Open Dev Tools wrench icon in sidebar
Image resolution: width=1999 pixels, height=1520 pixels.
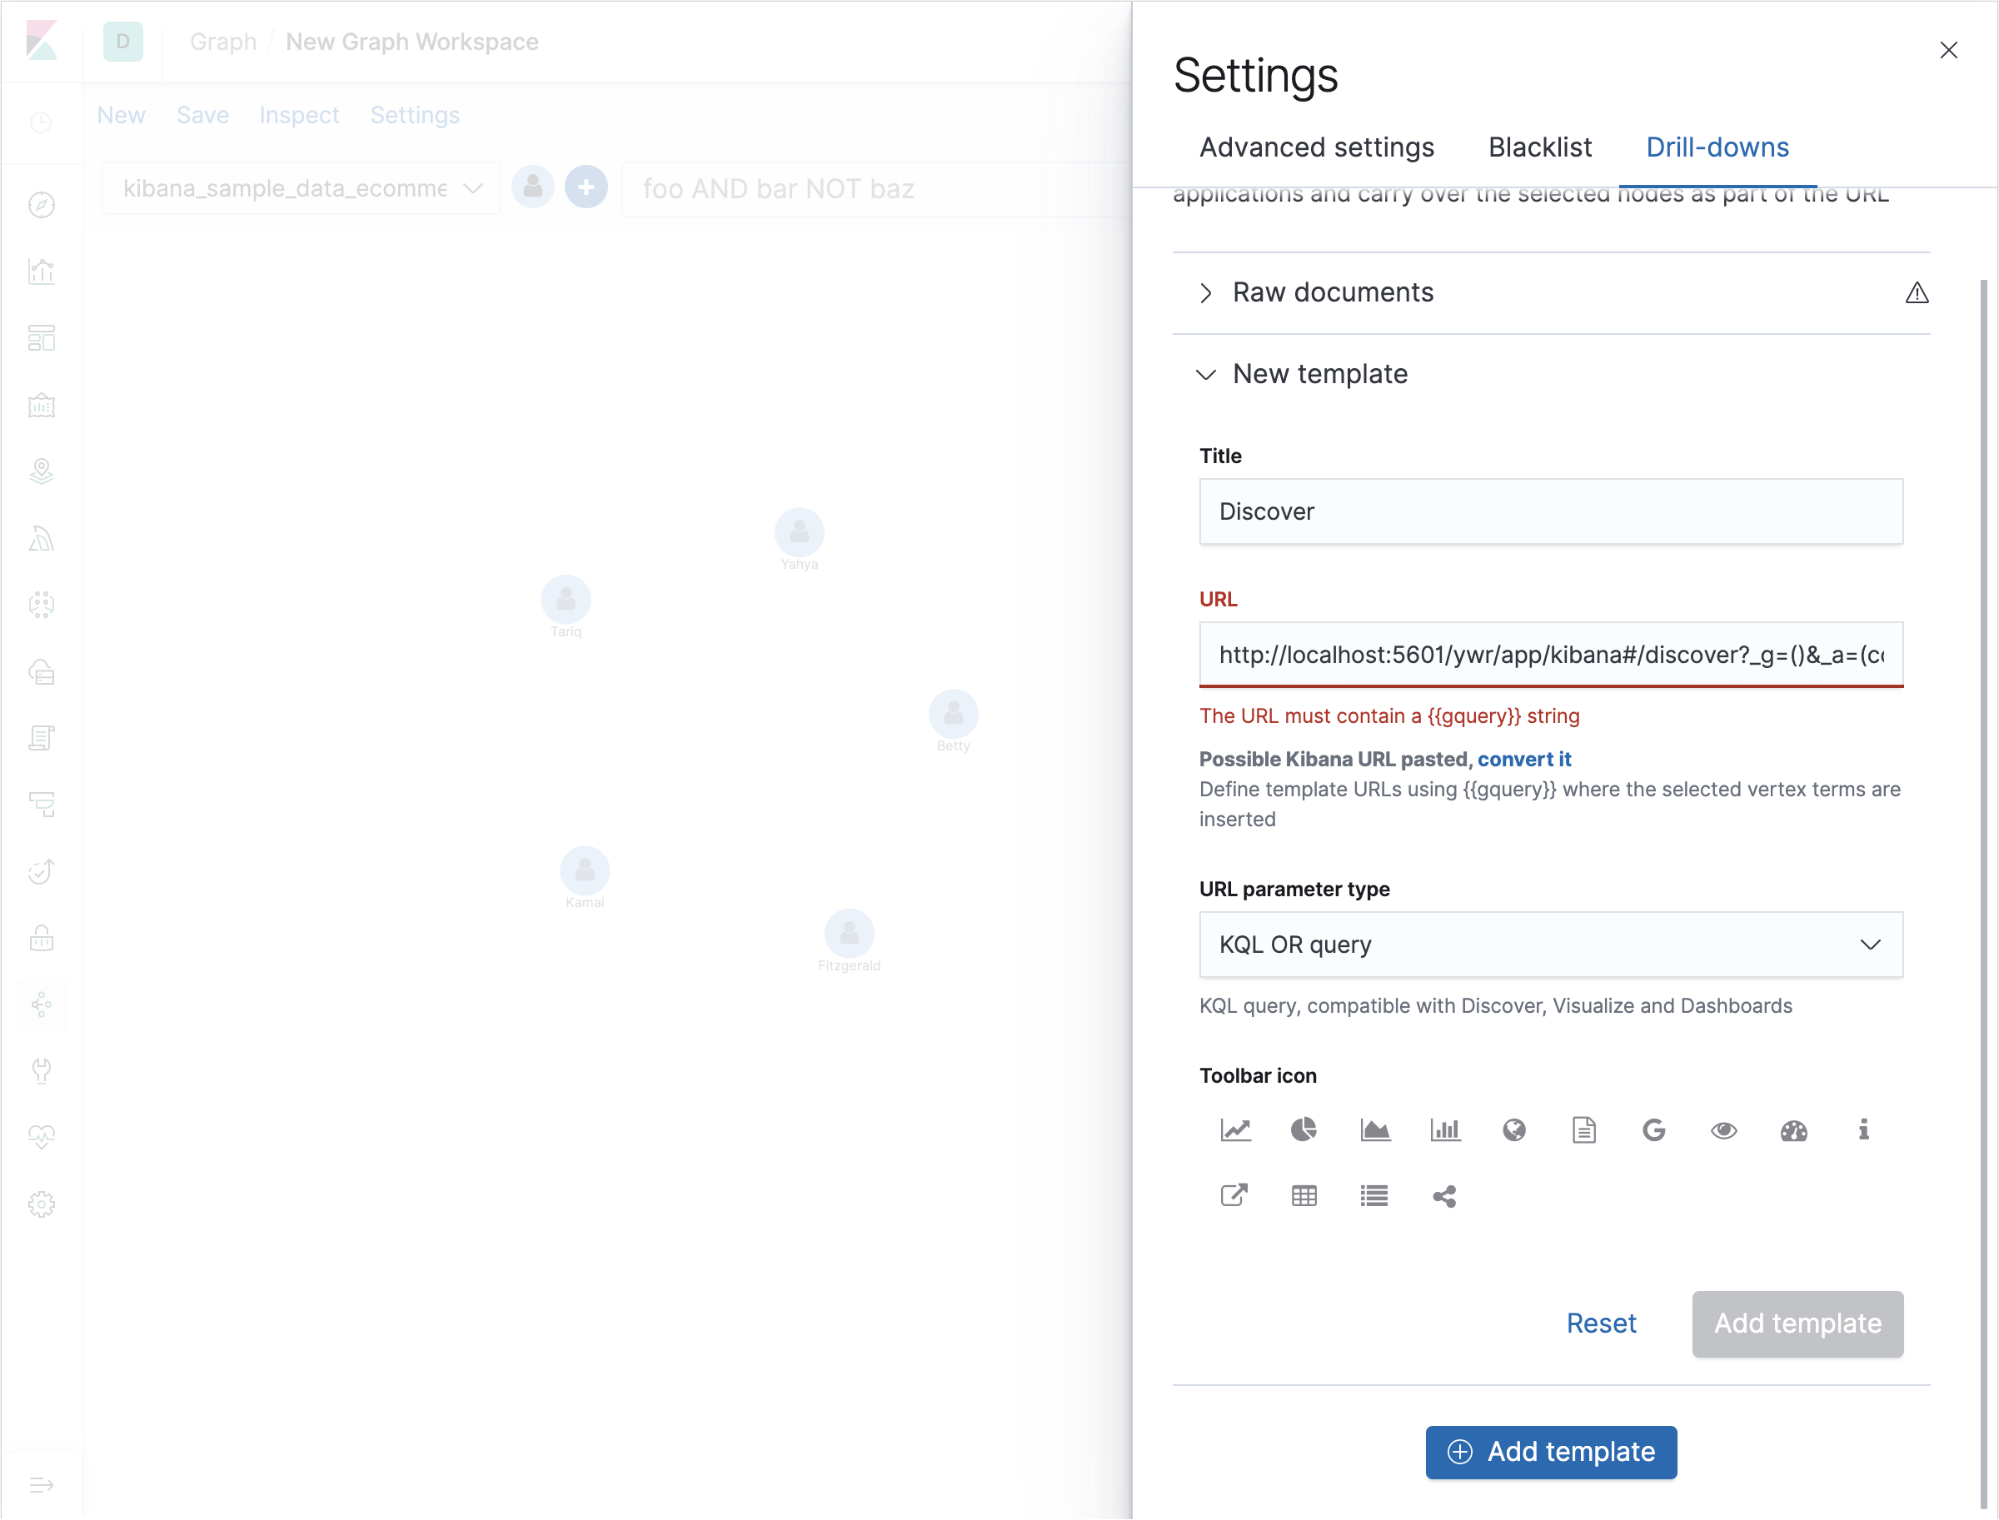coord(41,1071)
